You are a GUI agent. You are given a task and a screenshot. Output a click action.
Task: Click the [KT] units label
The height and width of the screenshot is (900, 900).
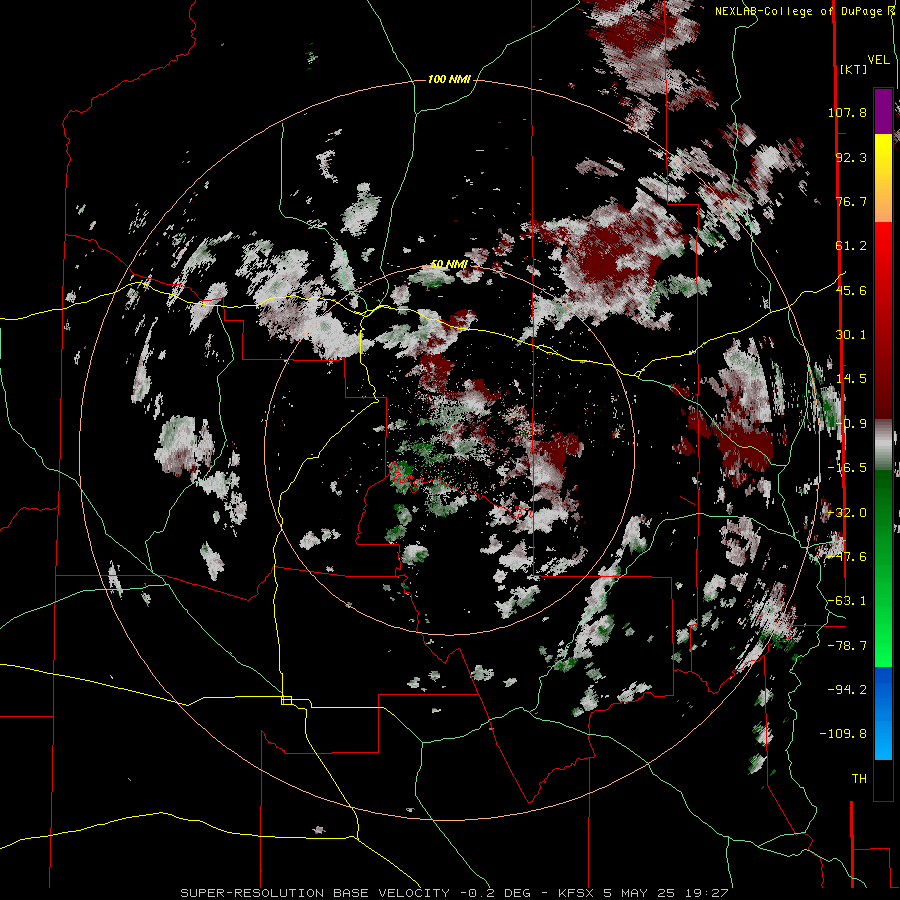[853, 69]
